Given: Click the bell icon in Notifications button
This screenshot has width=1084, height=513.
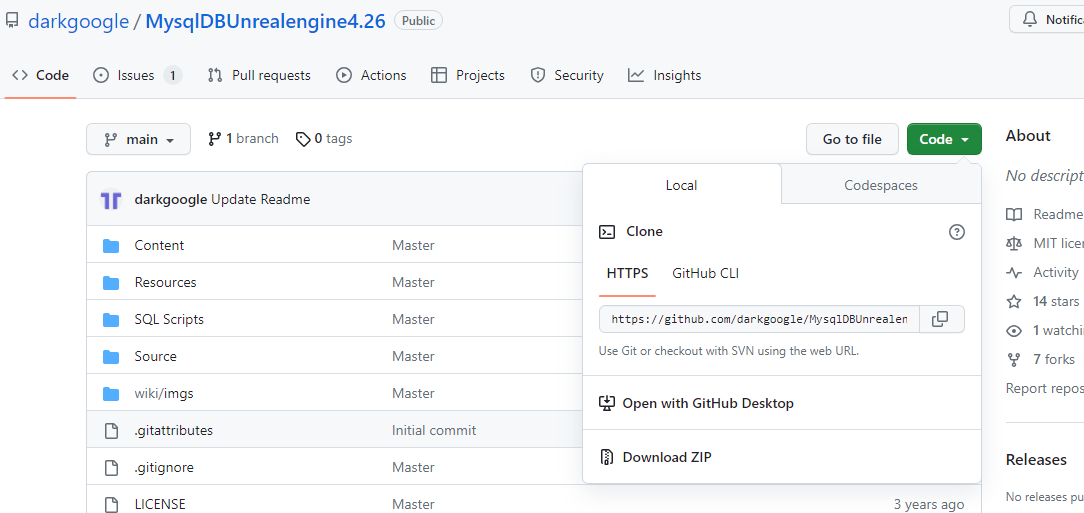Looking at the screenshot, I should coord(1030,19).
